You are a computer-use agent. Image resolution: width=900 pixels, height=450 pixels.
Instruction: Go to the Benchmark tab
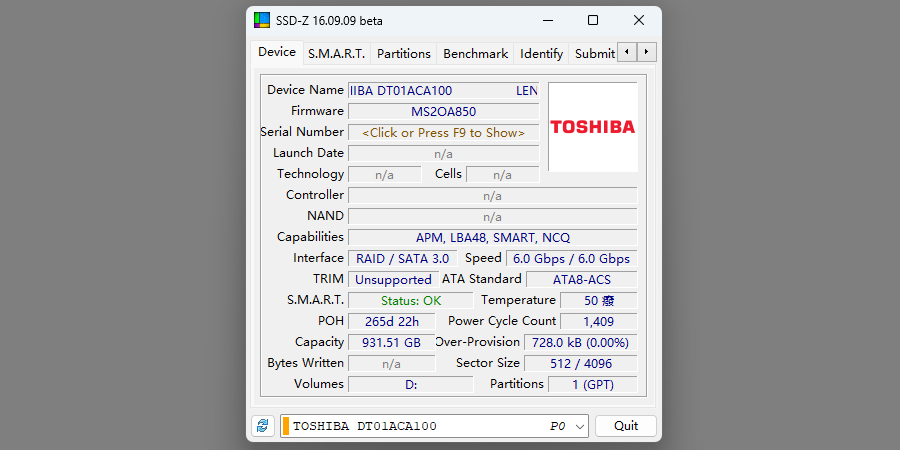coord(475,54)
